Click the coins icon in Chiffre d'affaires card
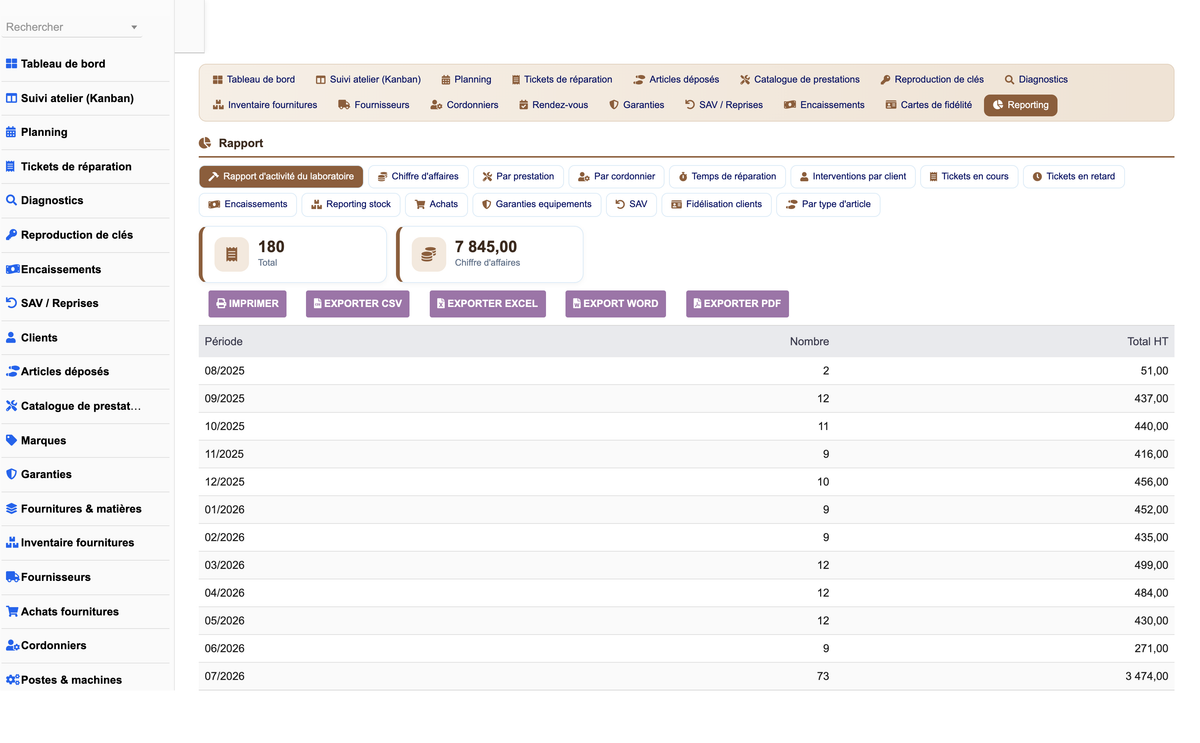The height and width of the screenshot is (743, 1200). (x=428, y=255)
